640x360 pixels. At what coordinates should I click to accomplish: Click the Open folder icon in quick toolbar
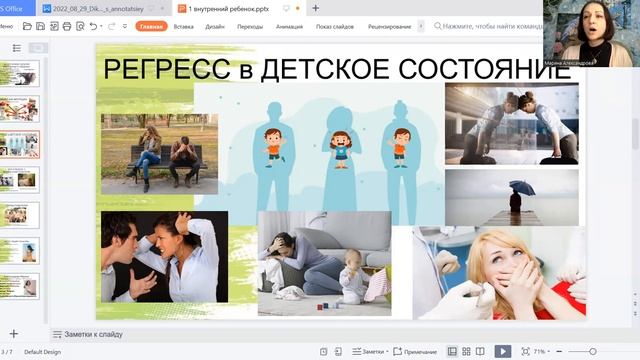click(x=27, y=27)
